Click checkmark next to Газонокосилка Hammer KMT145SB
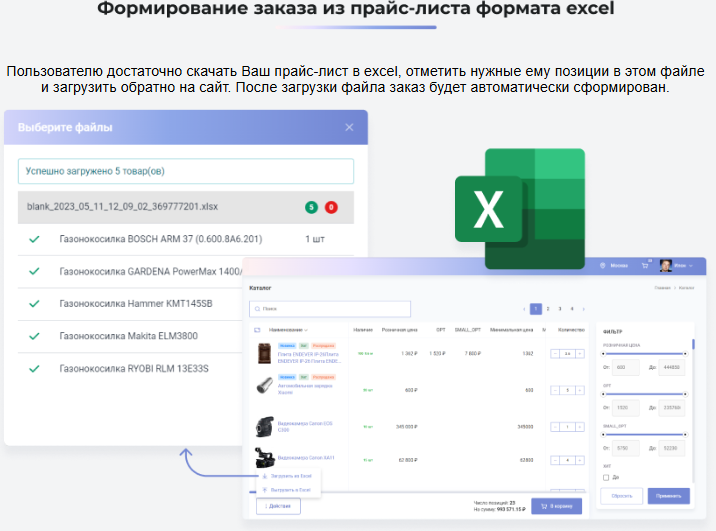The image size is (716, 531). pos(34,304)
